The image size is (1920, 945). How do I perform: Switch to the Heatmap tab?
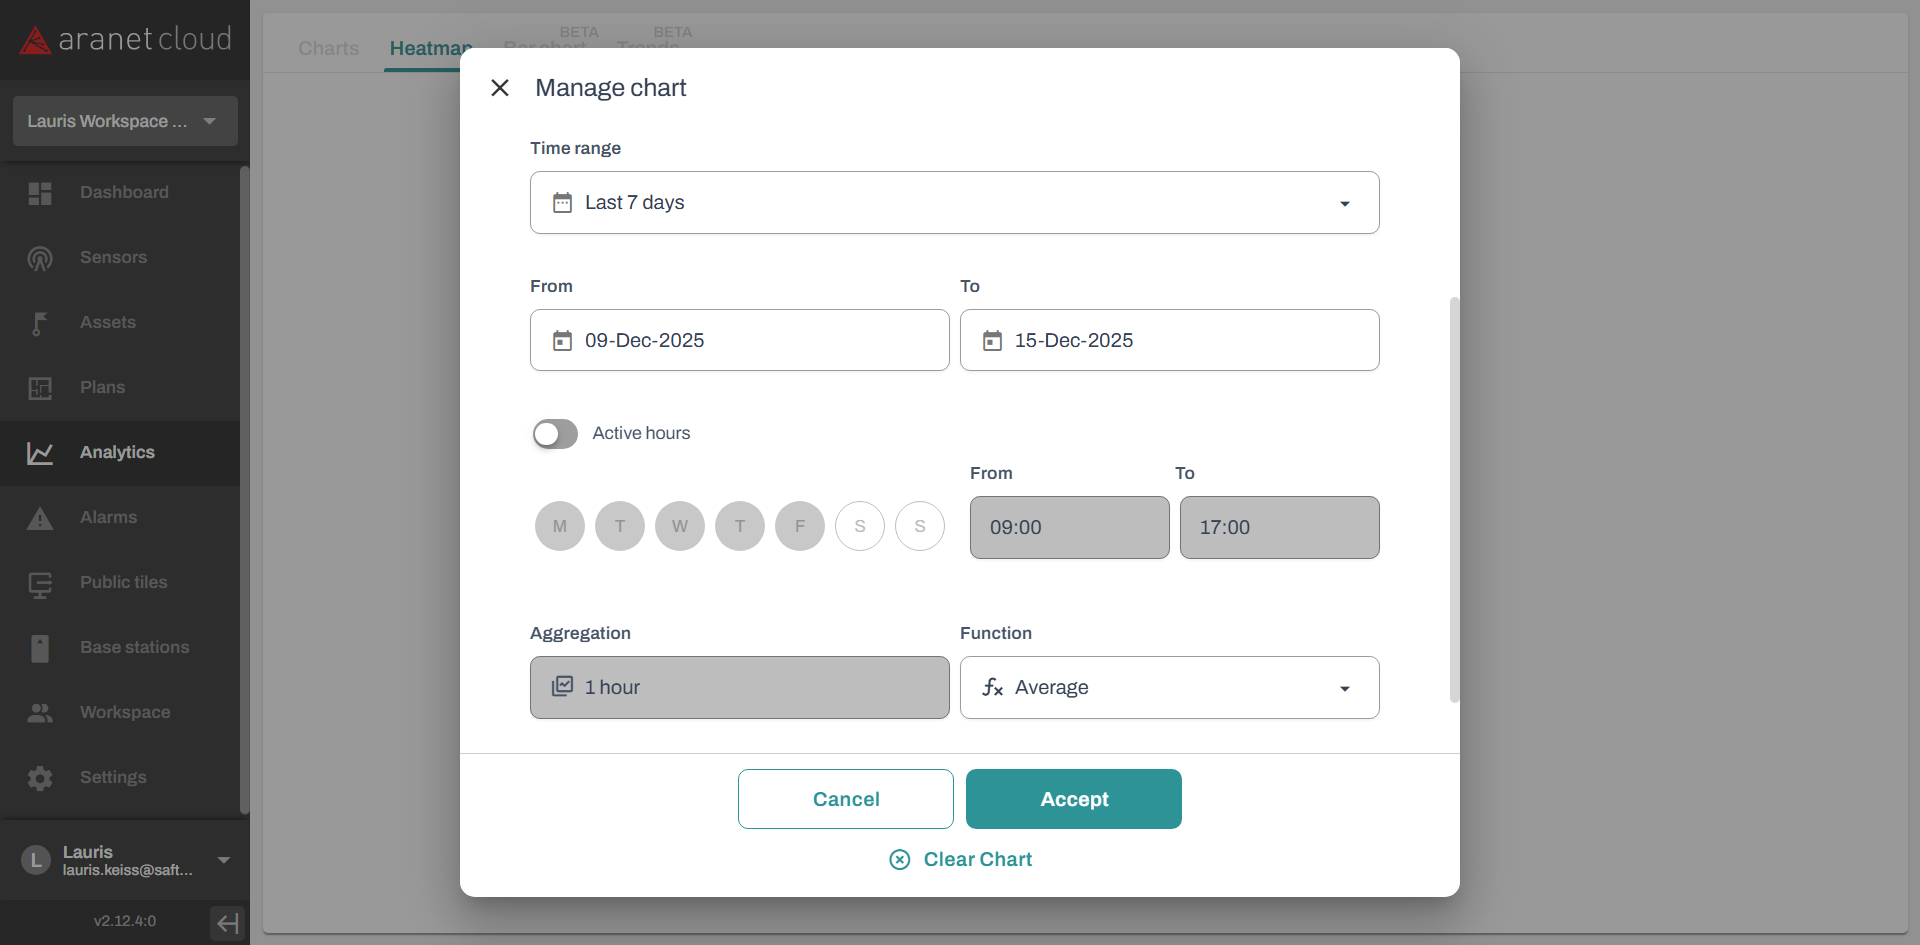click(427, 48)
